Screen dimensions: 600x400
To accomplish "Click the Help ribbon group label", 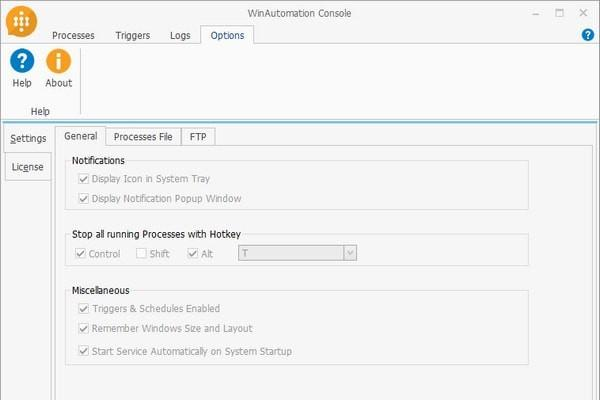I will pos(40,111).
